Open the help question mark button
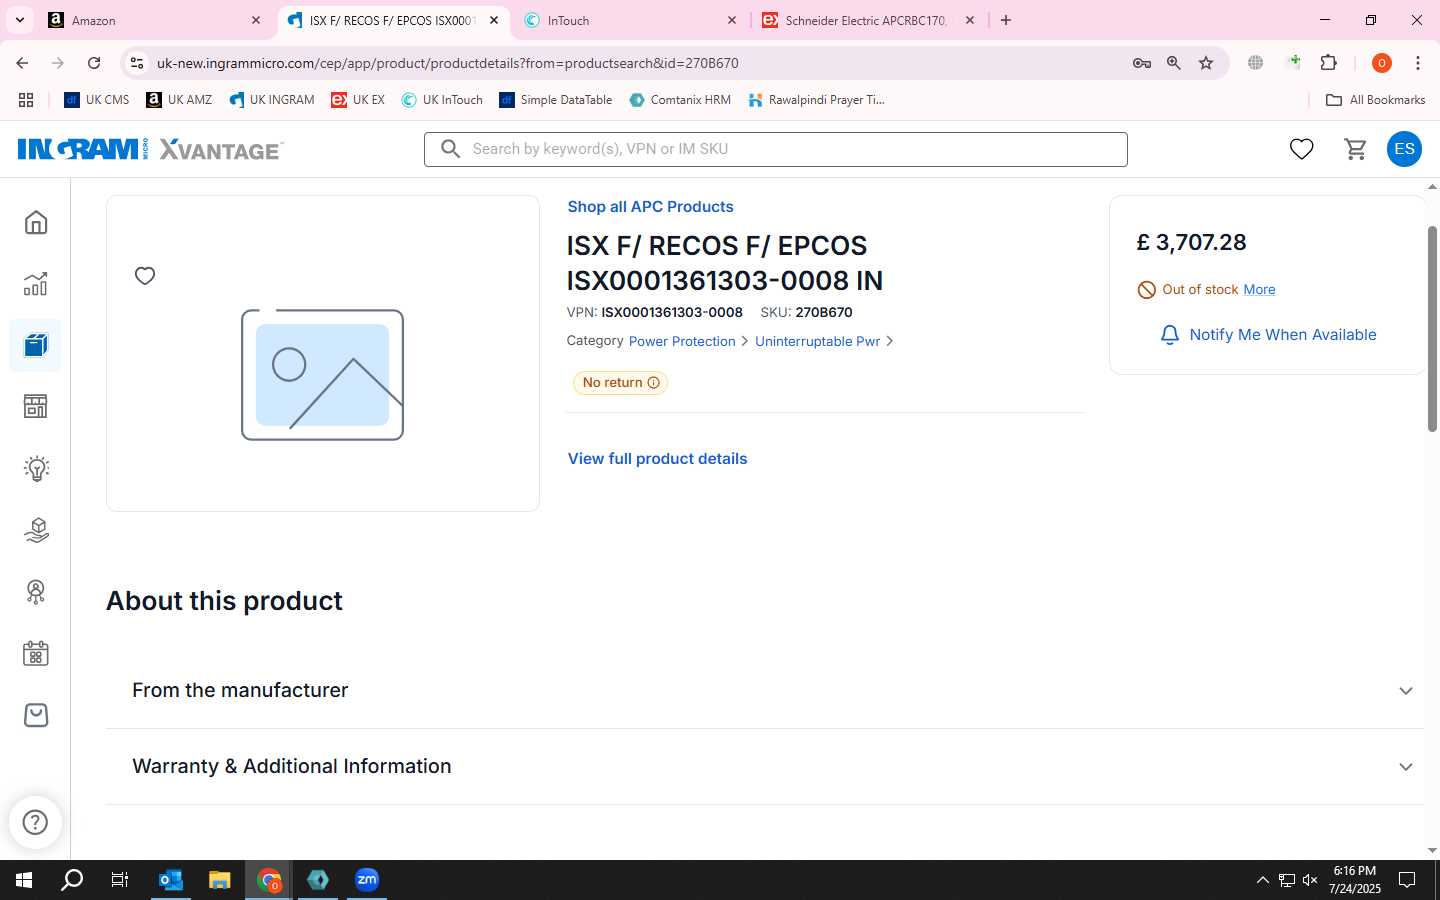 point(35,822)
